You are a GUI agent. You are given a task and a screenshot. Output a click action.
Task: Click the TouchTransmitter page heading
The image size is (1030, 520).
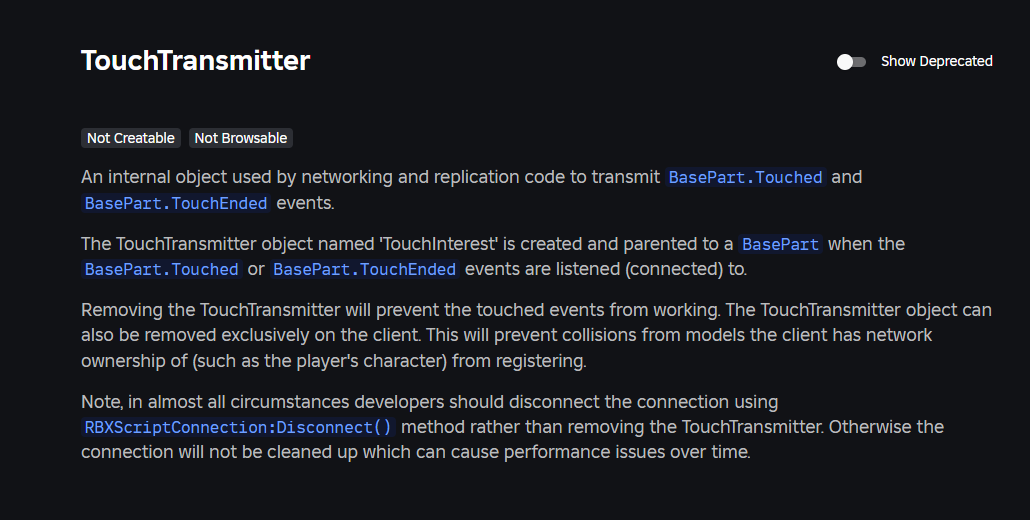coord(196,61)
